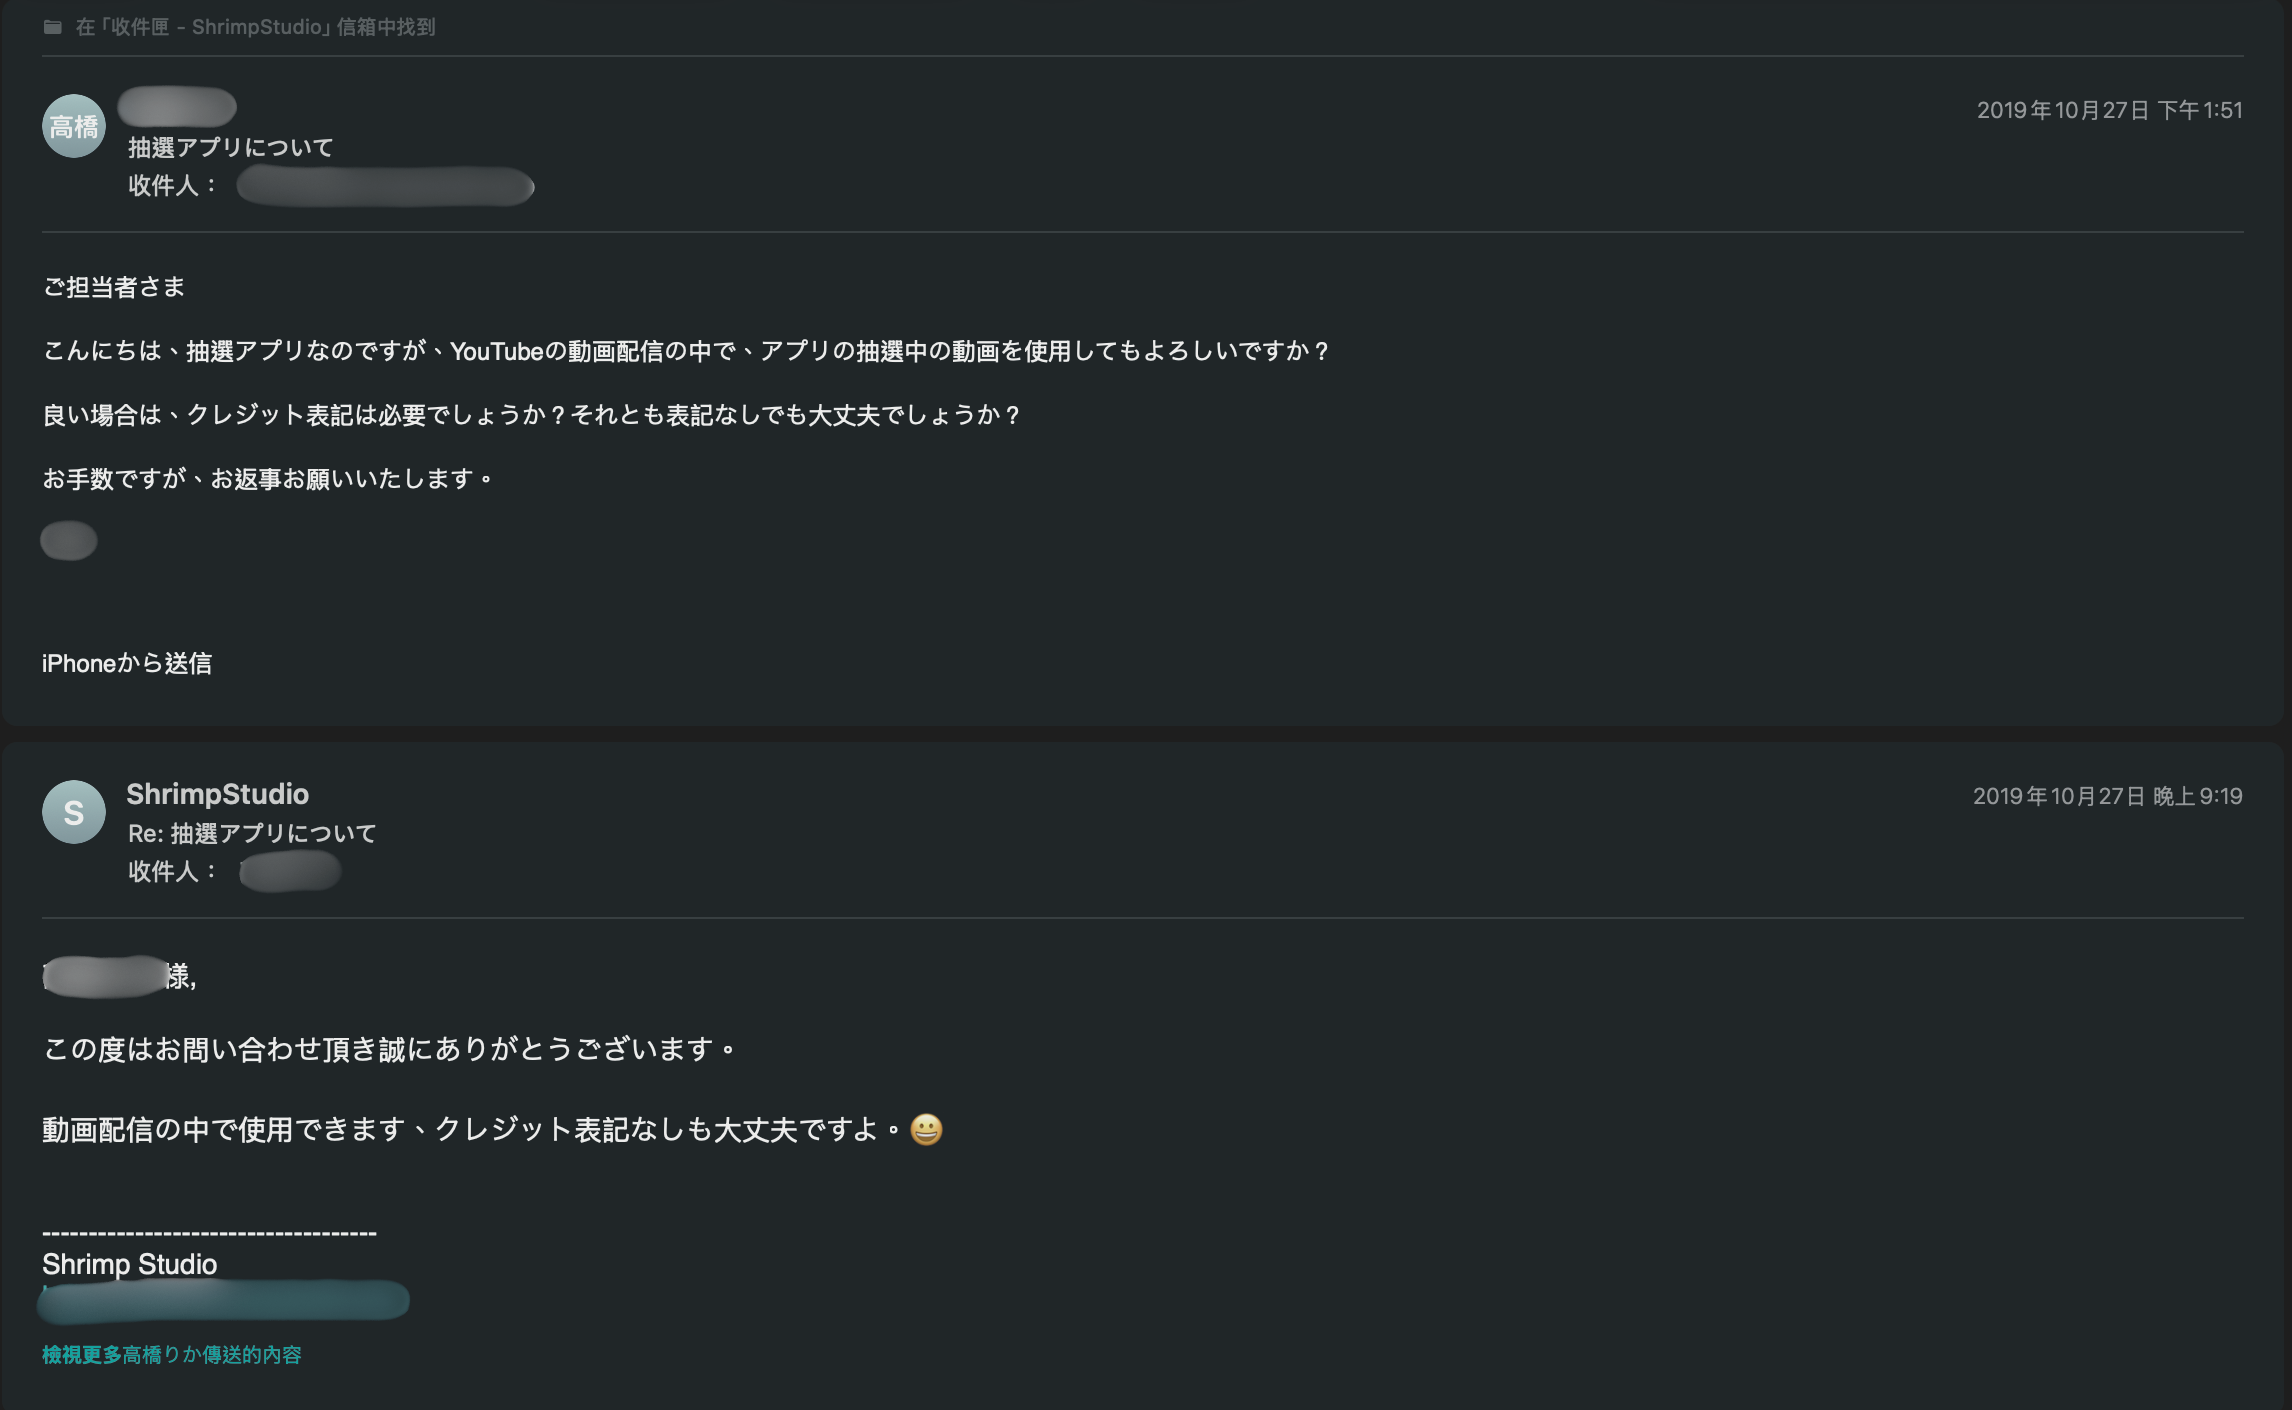Click the "ご担当者さま" greeting line
Viewport: 2292px width, 1410px height.
pos(114,287)
